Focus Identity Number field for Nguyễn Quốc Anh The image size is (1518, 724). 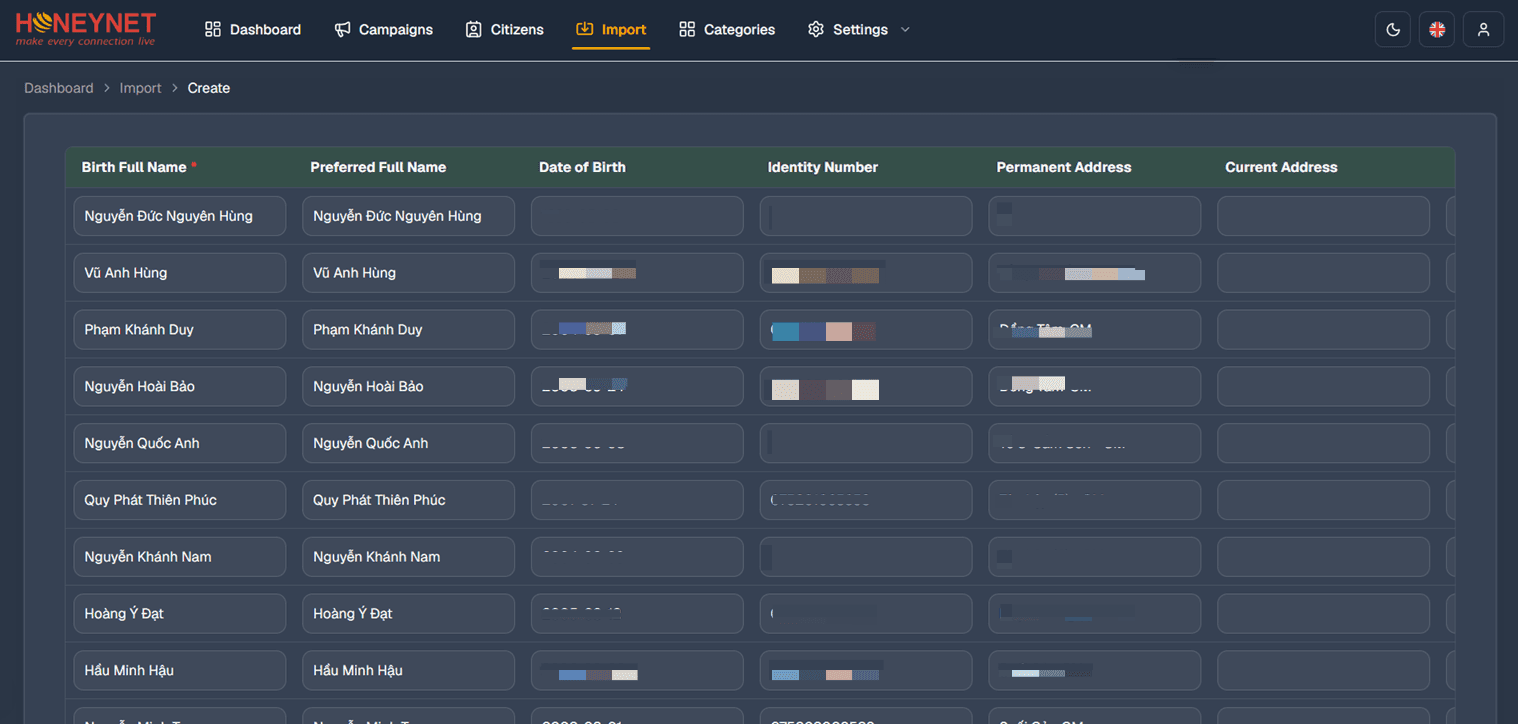[x=866, y=443]
